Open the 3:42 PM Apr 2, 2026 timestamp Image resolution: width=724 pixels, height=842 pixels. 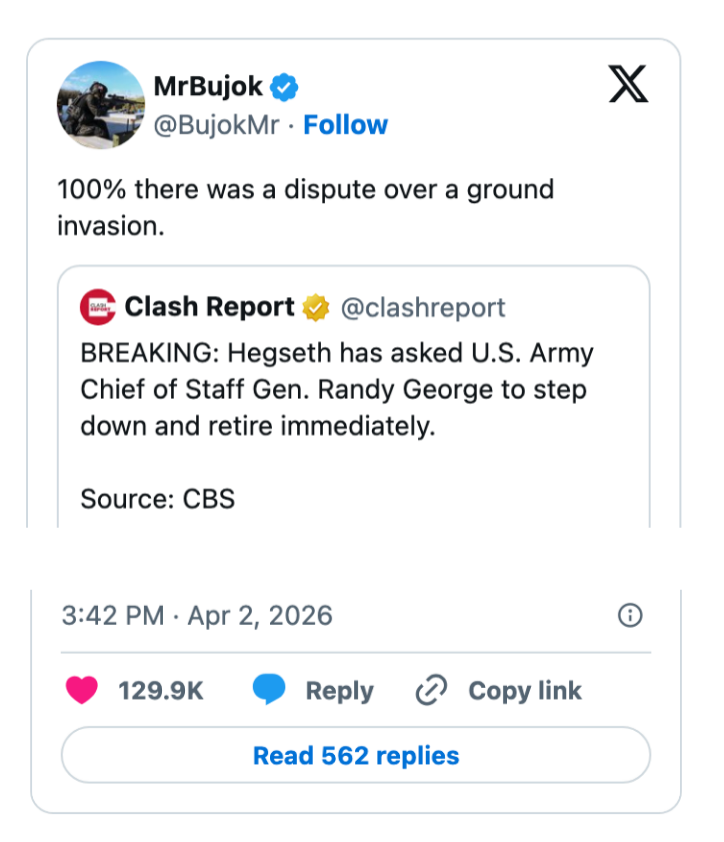[x=197, y=616]
